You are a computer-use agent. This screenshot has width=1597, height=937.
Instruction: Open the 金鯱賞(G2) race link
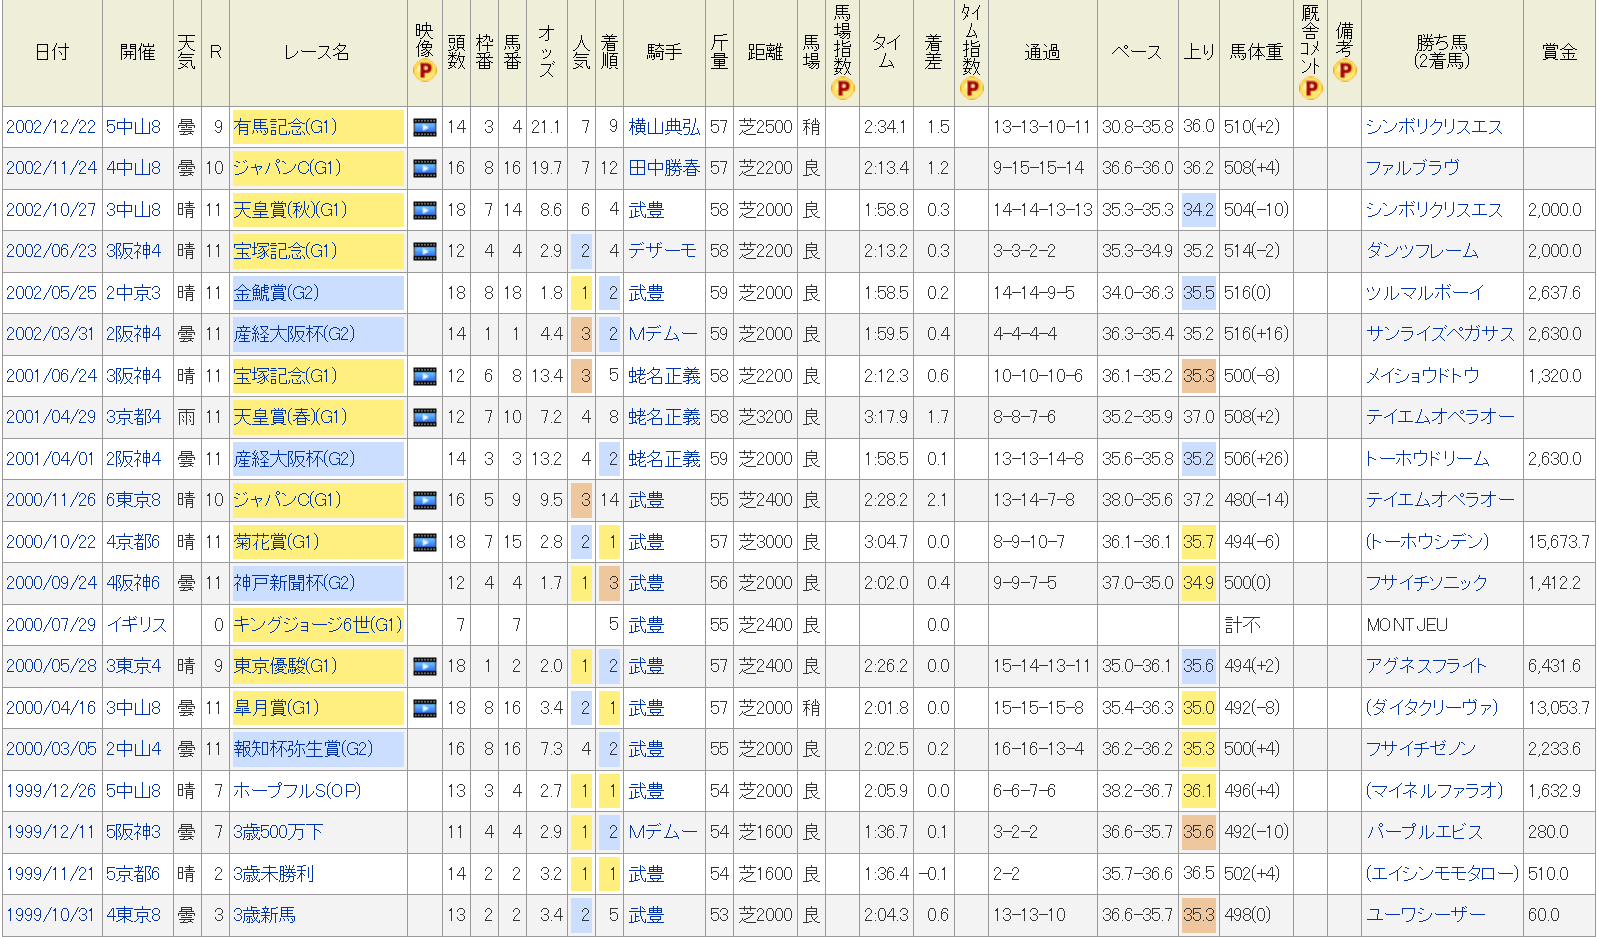point(276,293)
